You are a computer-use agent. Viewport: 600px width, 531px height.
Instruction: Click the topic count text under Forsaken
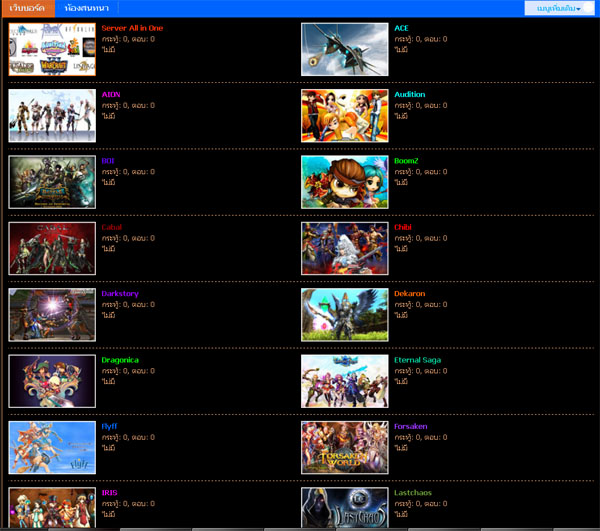pyautogui.click(x=421, y=437)
